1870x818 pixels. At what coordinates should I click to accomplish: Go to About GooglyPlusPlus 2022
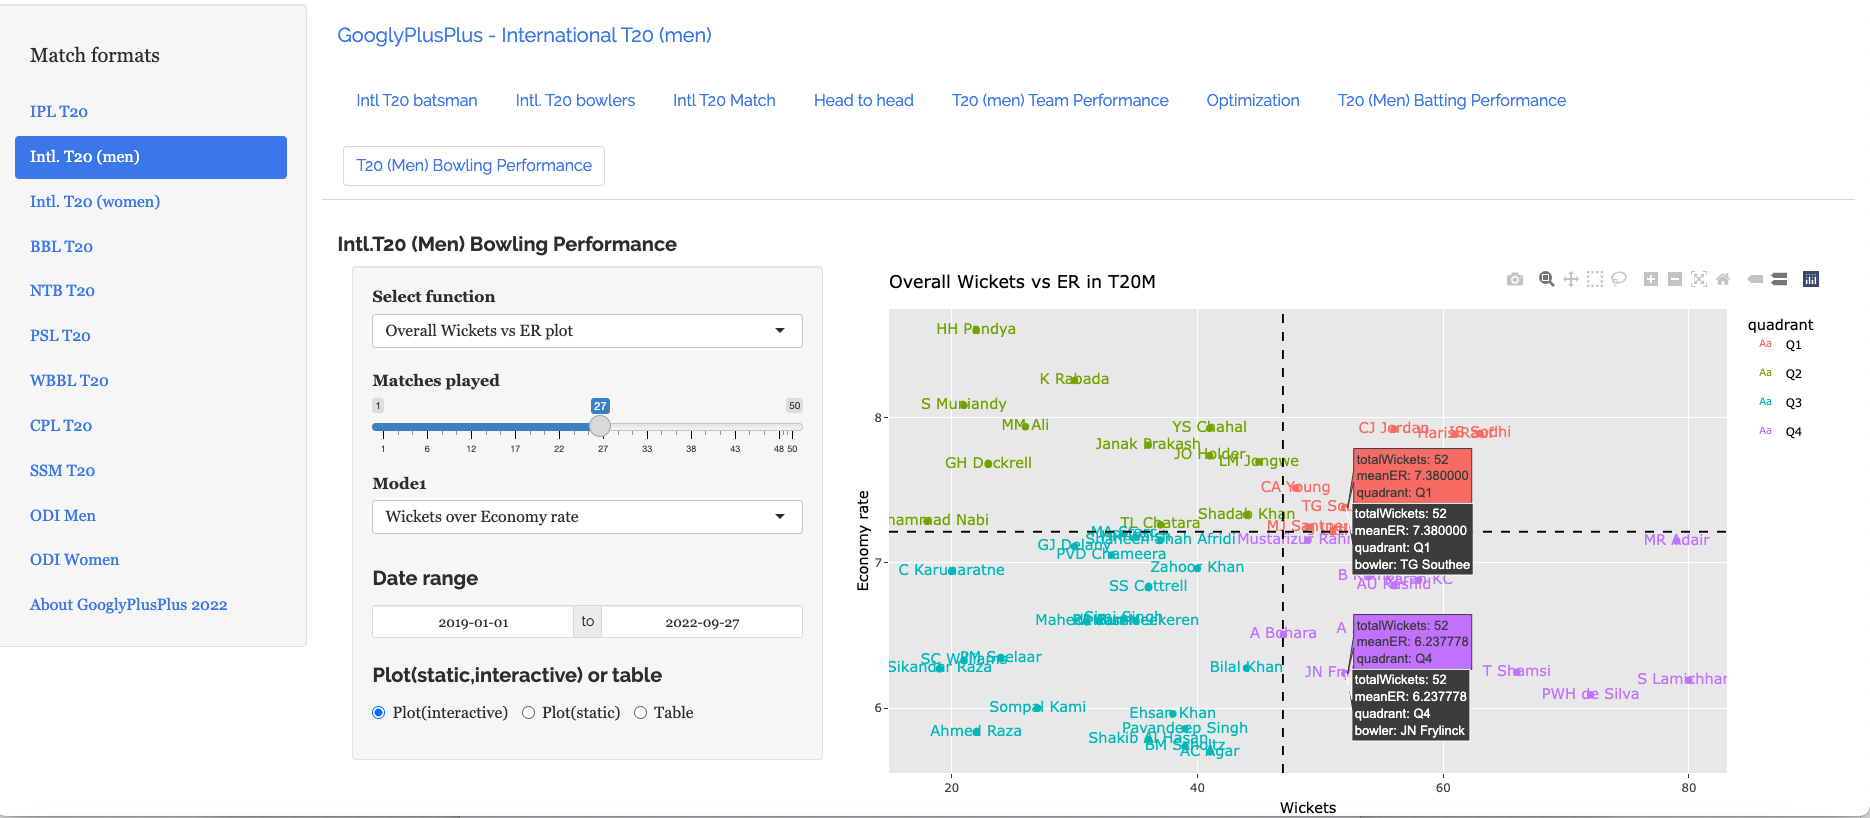tap(128, 605)
